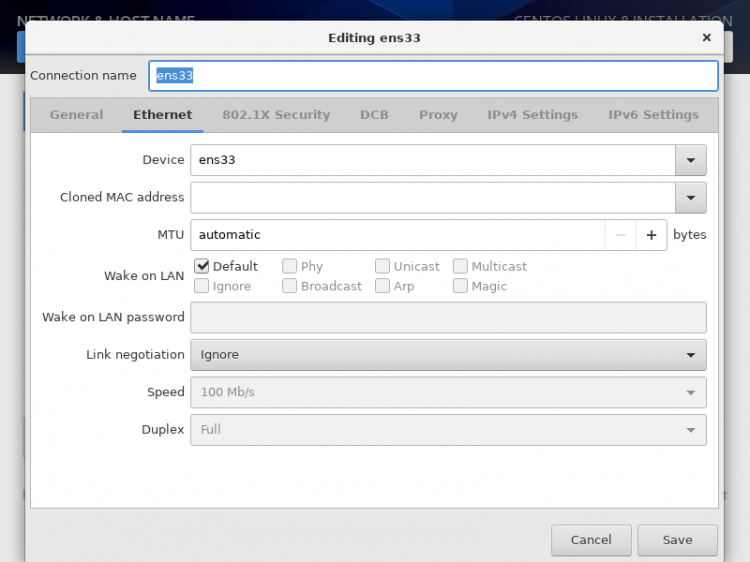Open the 802.1X Security tab

[276, 115]
